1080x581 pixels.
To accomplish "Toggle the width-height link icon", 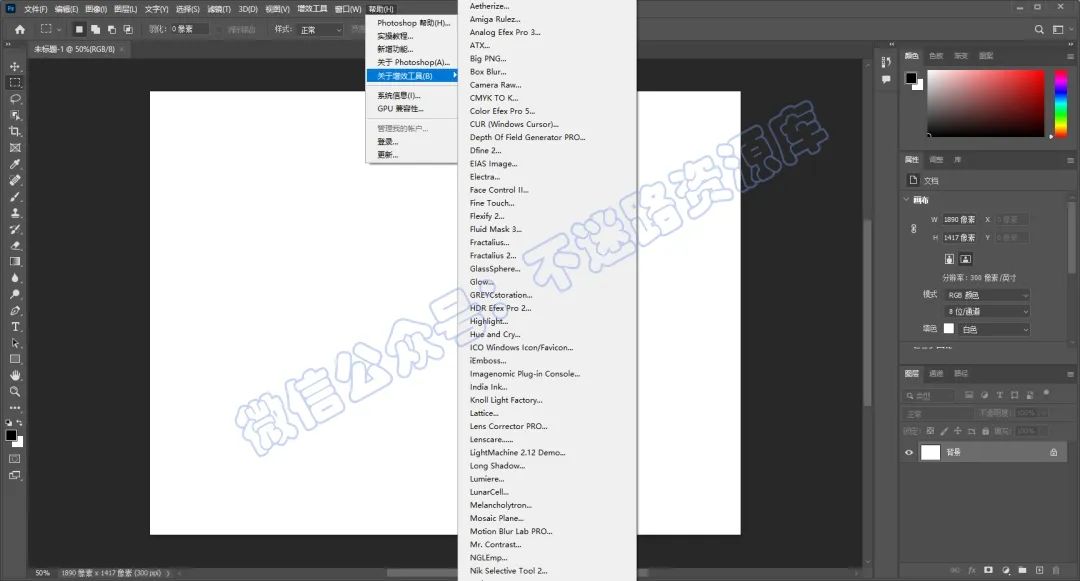I will pos(913,229).
